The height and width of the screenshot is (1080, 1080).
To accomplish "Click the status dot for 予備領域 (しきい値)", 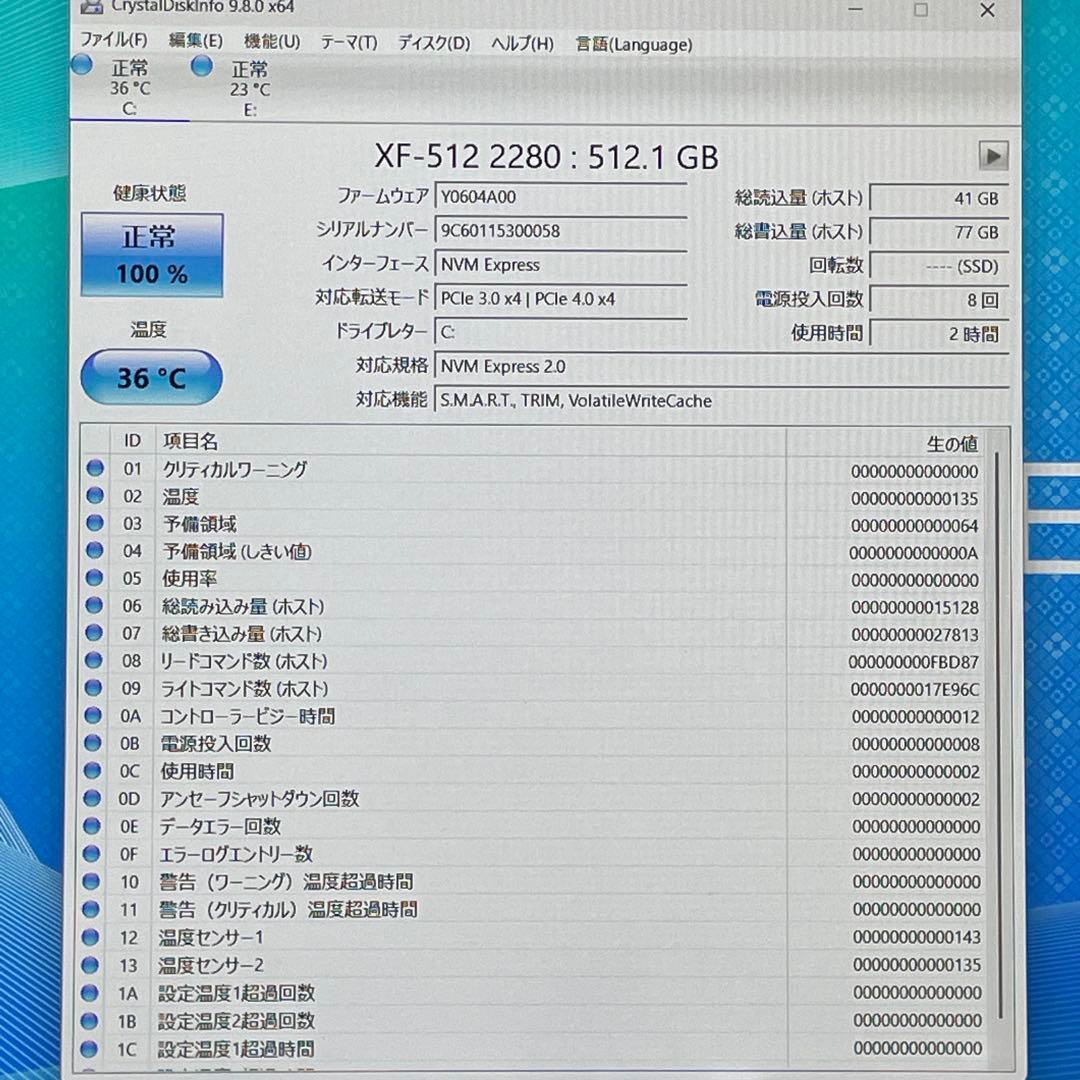I will (94, 550).
